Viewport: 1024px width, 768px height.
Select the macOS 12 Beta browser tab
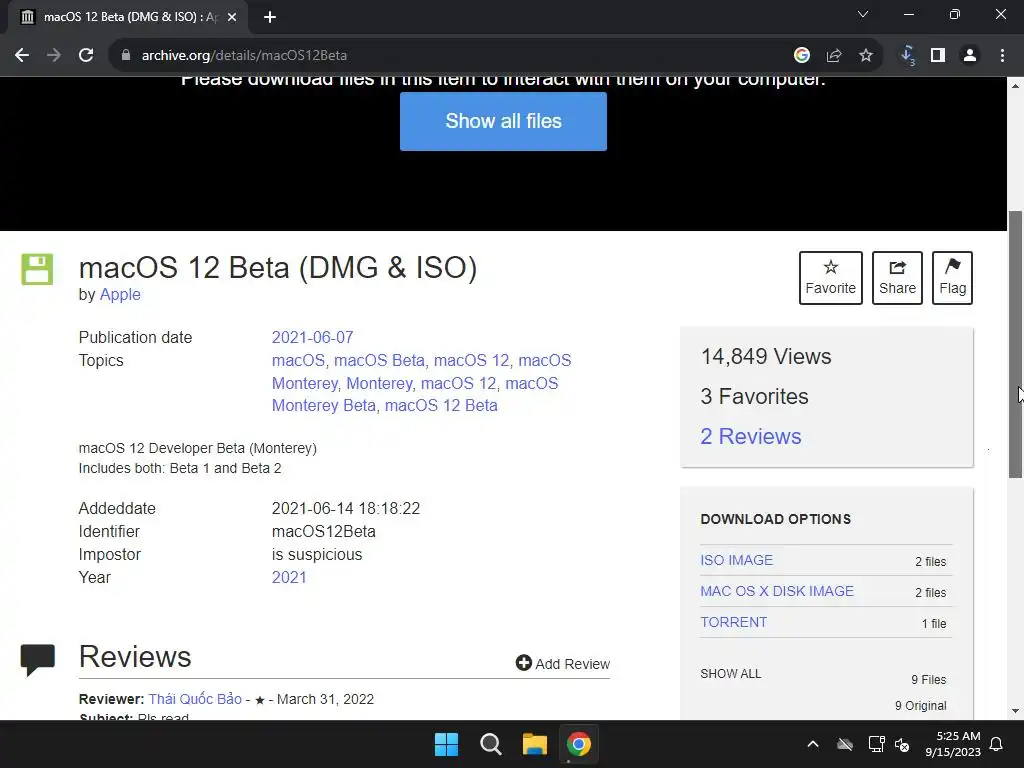128,18
